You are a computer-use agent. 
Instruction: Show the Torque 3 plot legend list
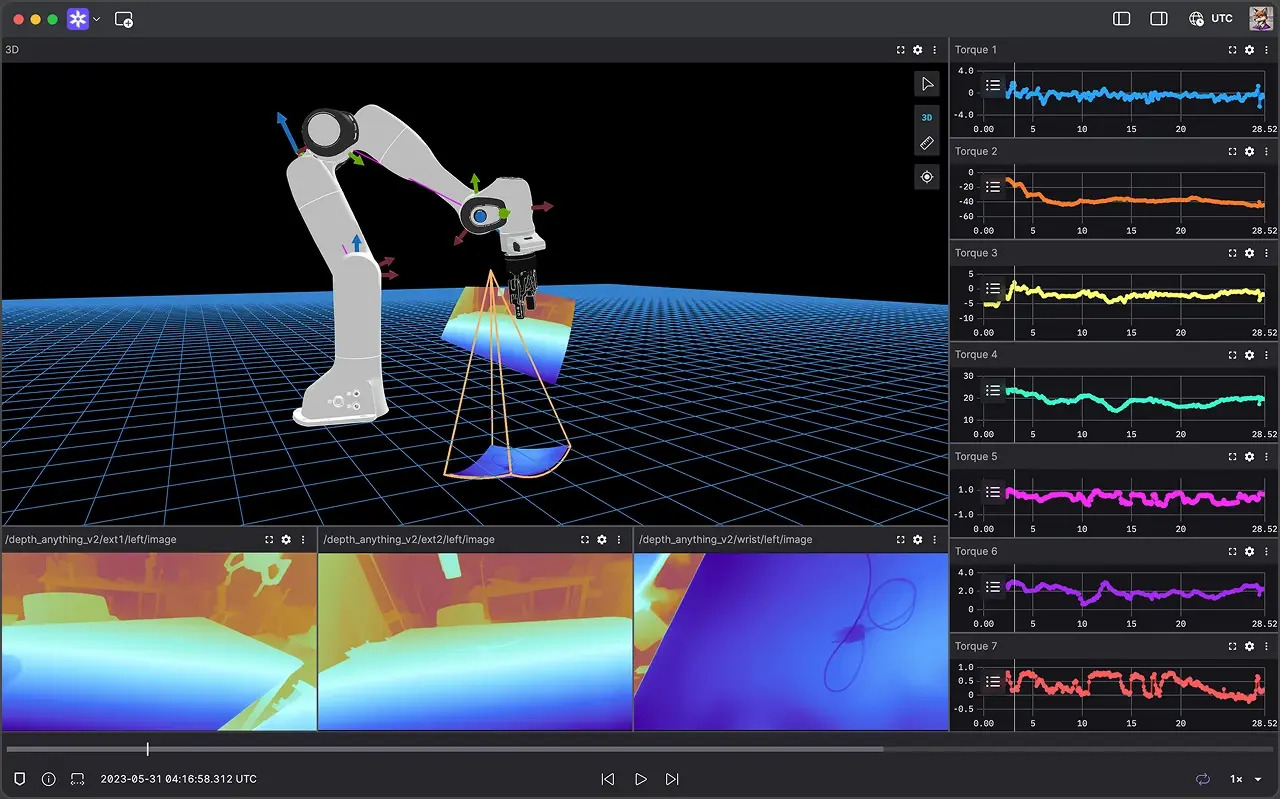tap(991, 290)
